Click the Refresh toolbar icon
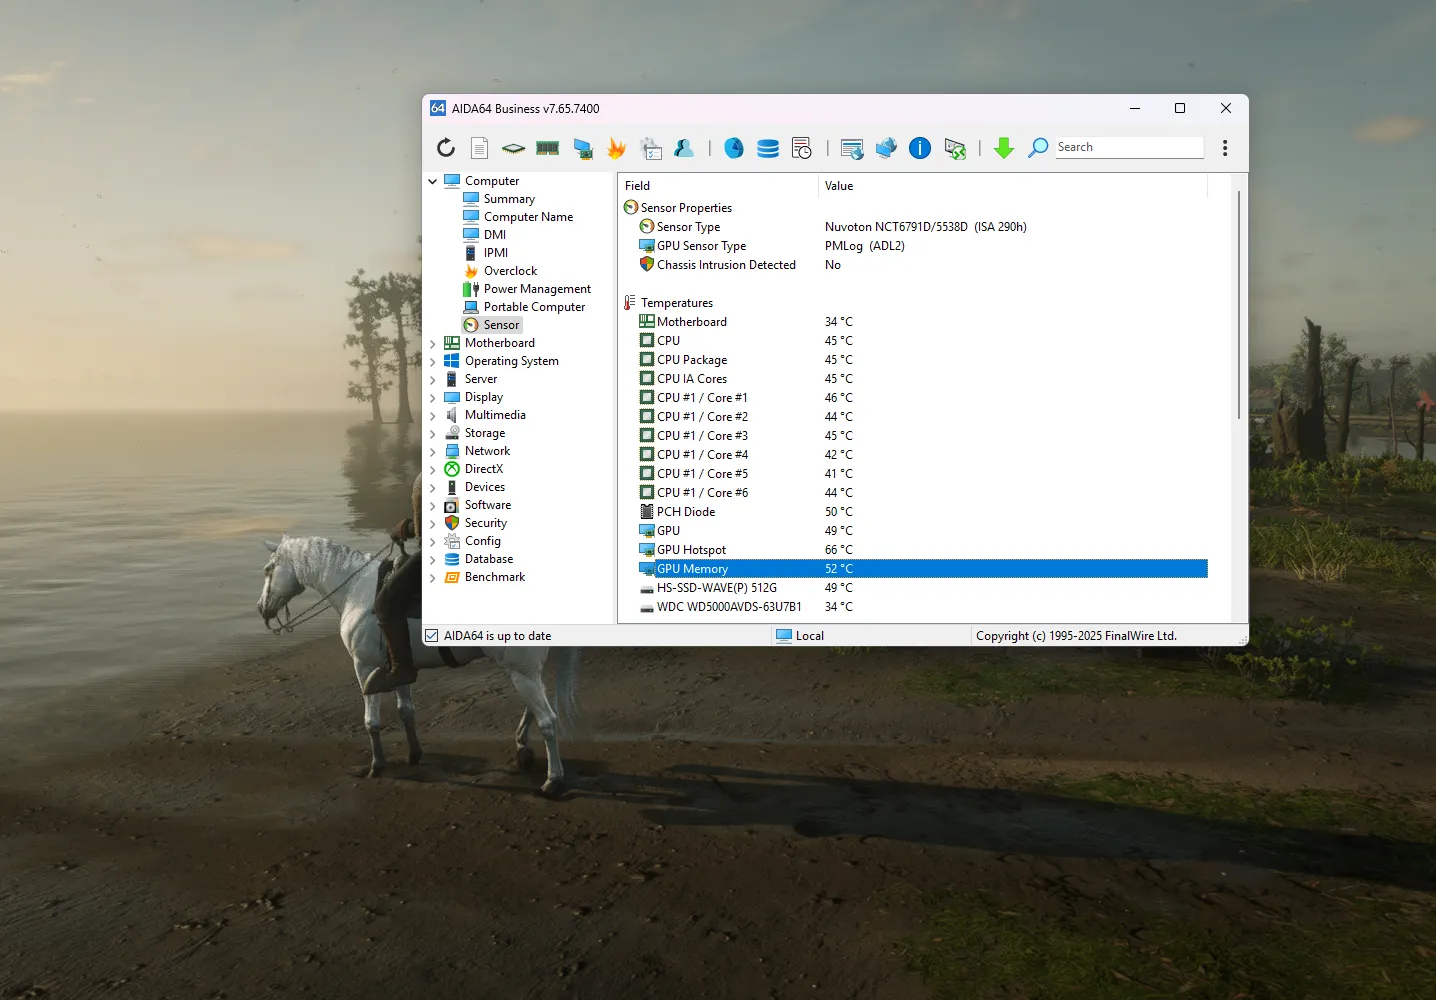This screenshot has width=1436, height=1000. 446,148
